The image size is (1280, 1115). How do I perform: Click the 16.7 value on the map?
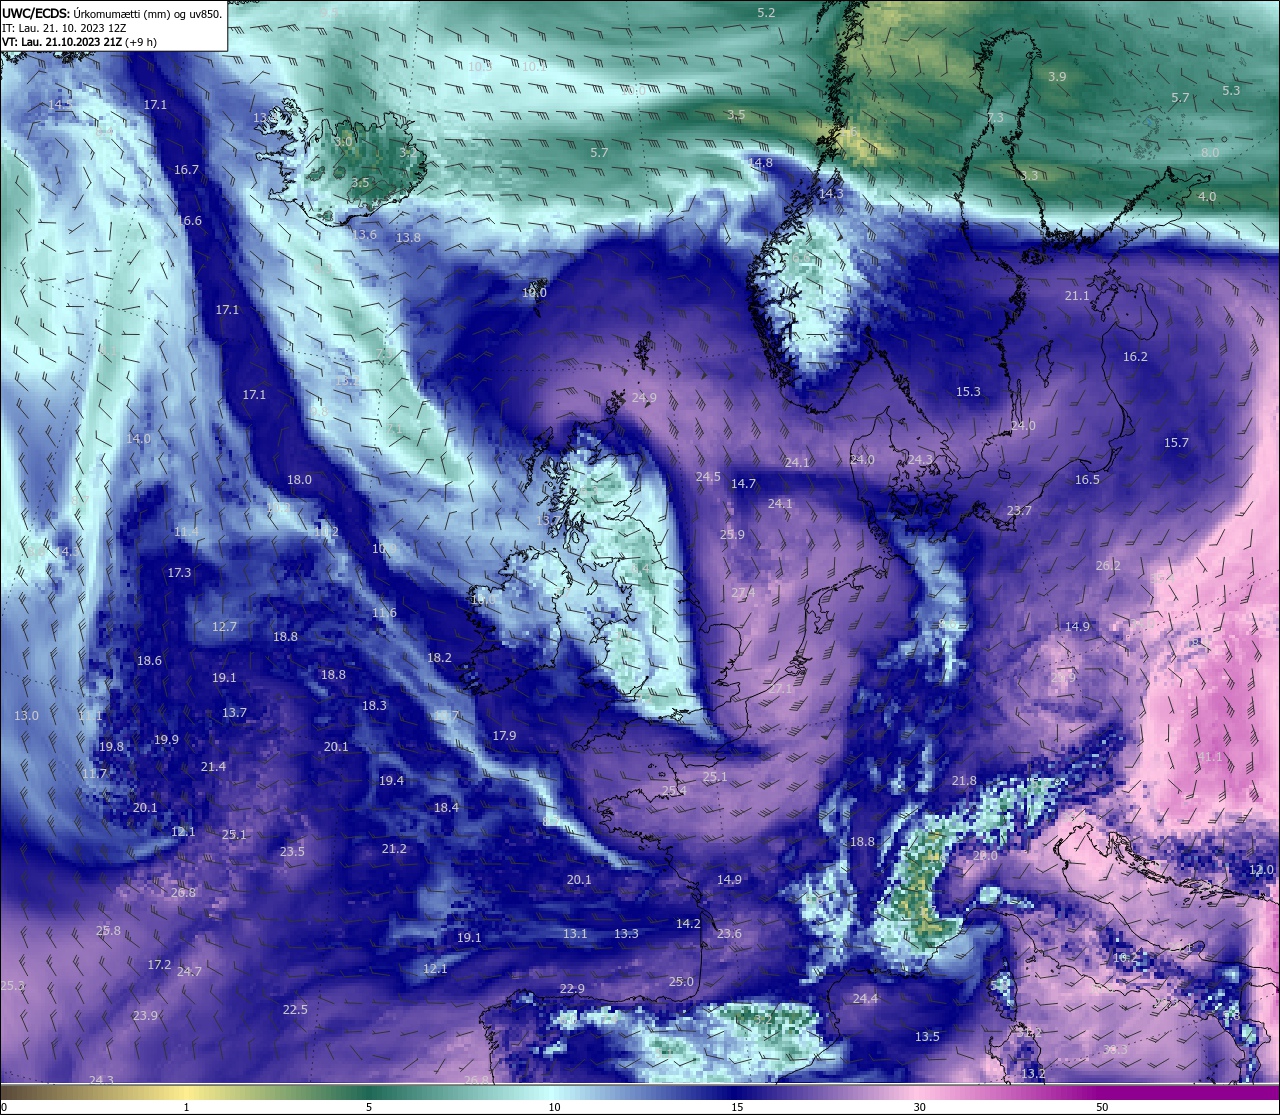187,170
